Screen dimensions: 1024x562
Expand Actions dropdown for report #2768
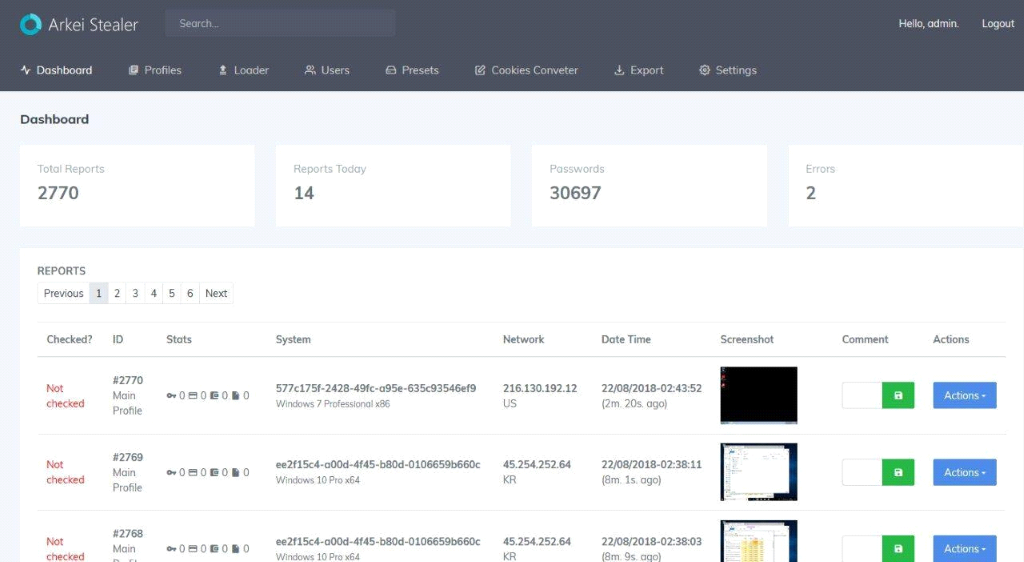[x=964, y=548]
